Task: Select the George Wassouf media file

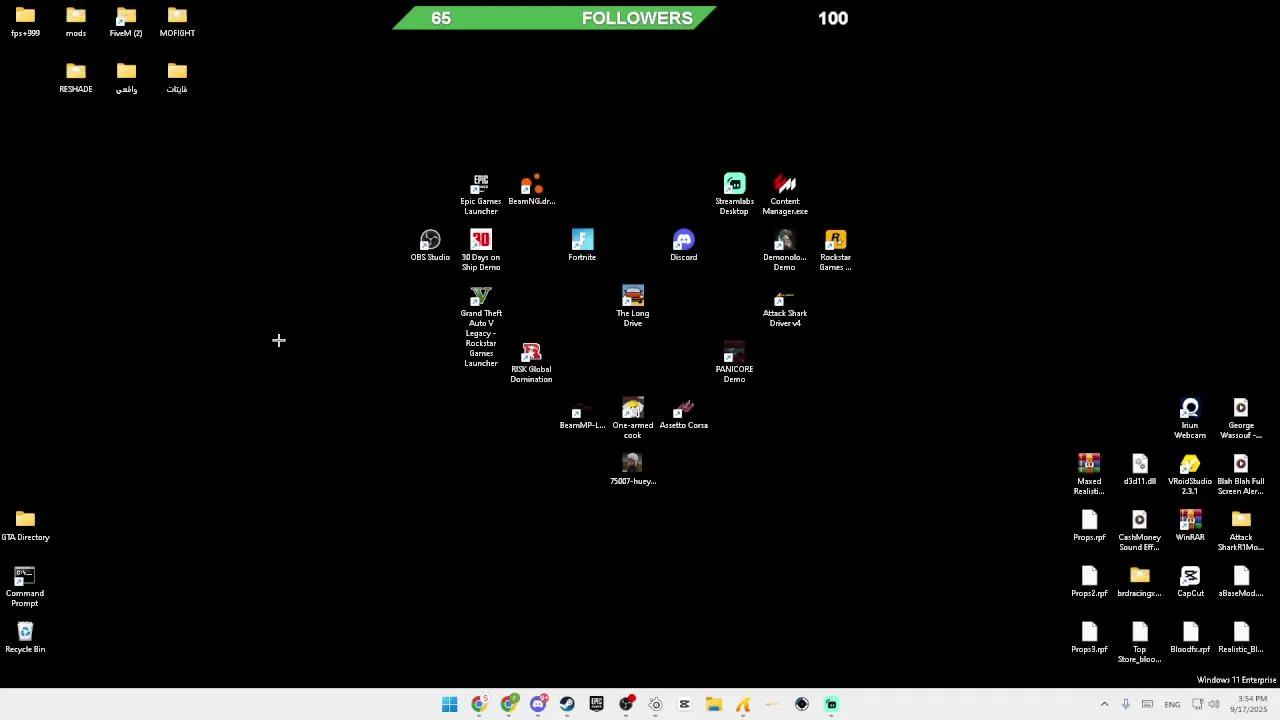Action: coord(1241,418)
